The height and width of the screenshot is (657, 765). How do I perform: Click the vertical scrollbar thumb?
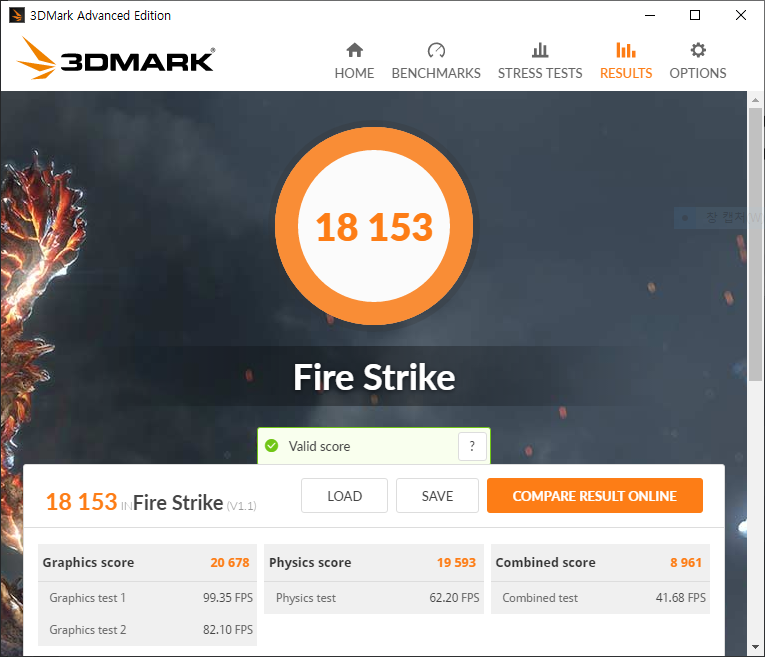755,245
